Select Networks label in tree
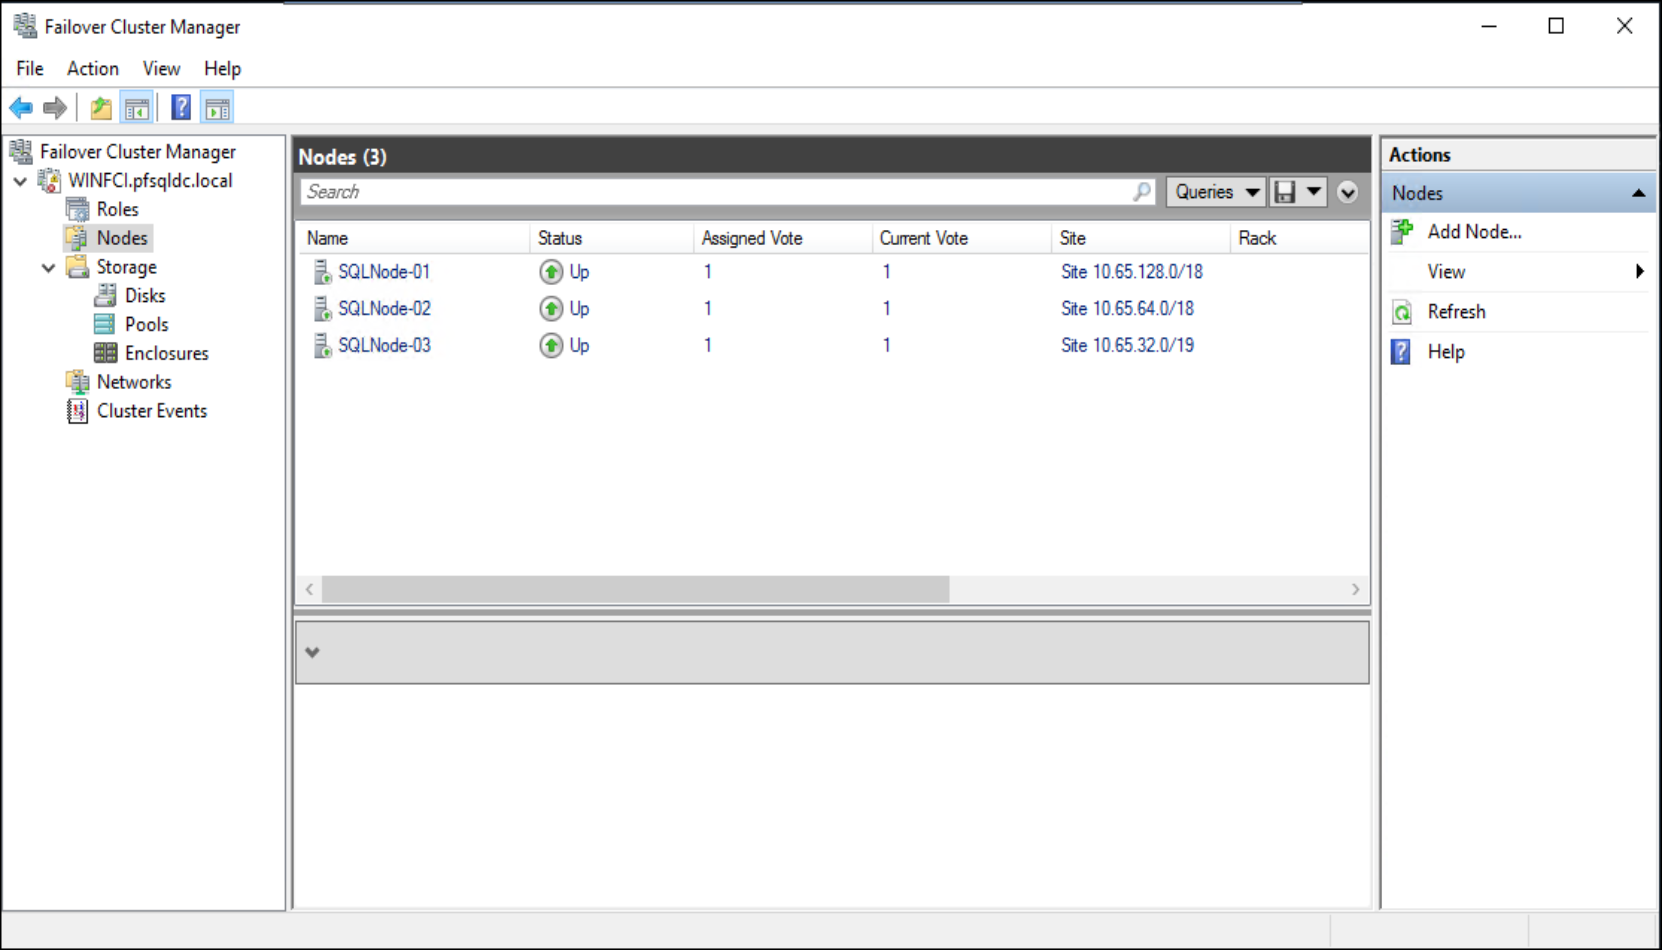 tap(134, 382)
